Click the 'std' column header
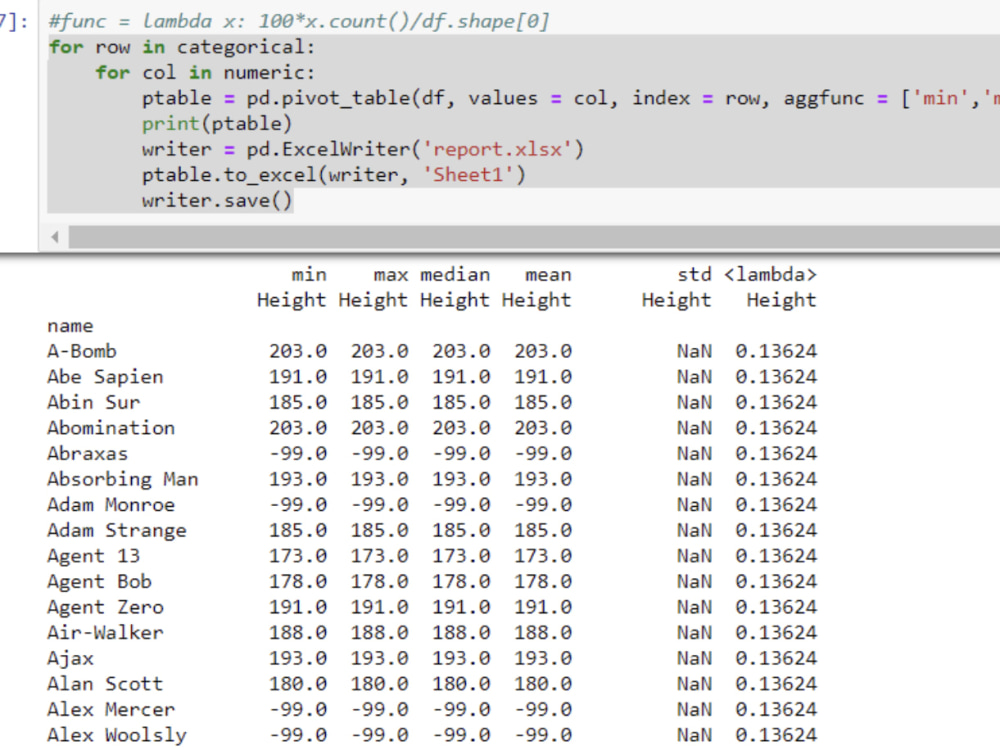Screen dimensions: 1000x750 click(694, 275)
